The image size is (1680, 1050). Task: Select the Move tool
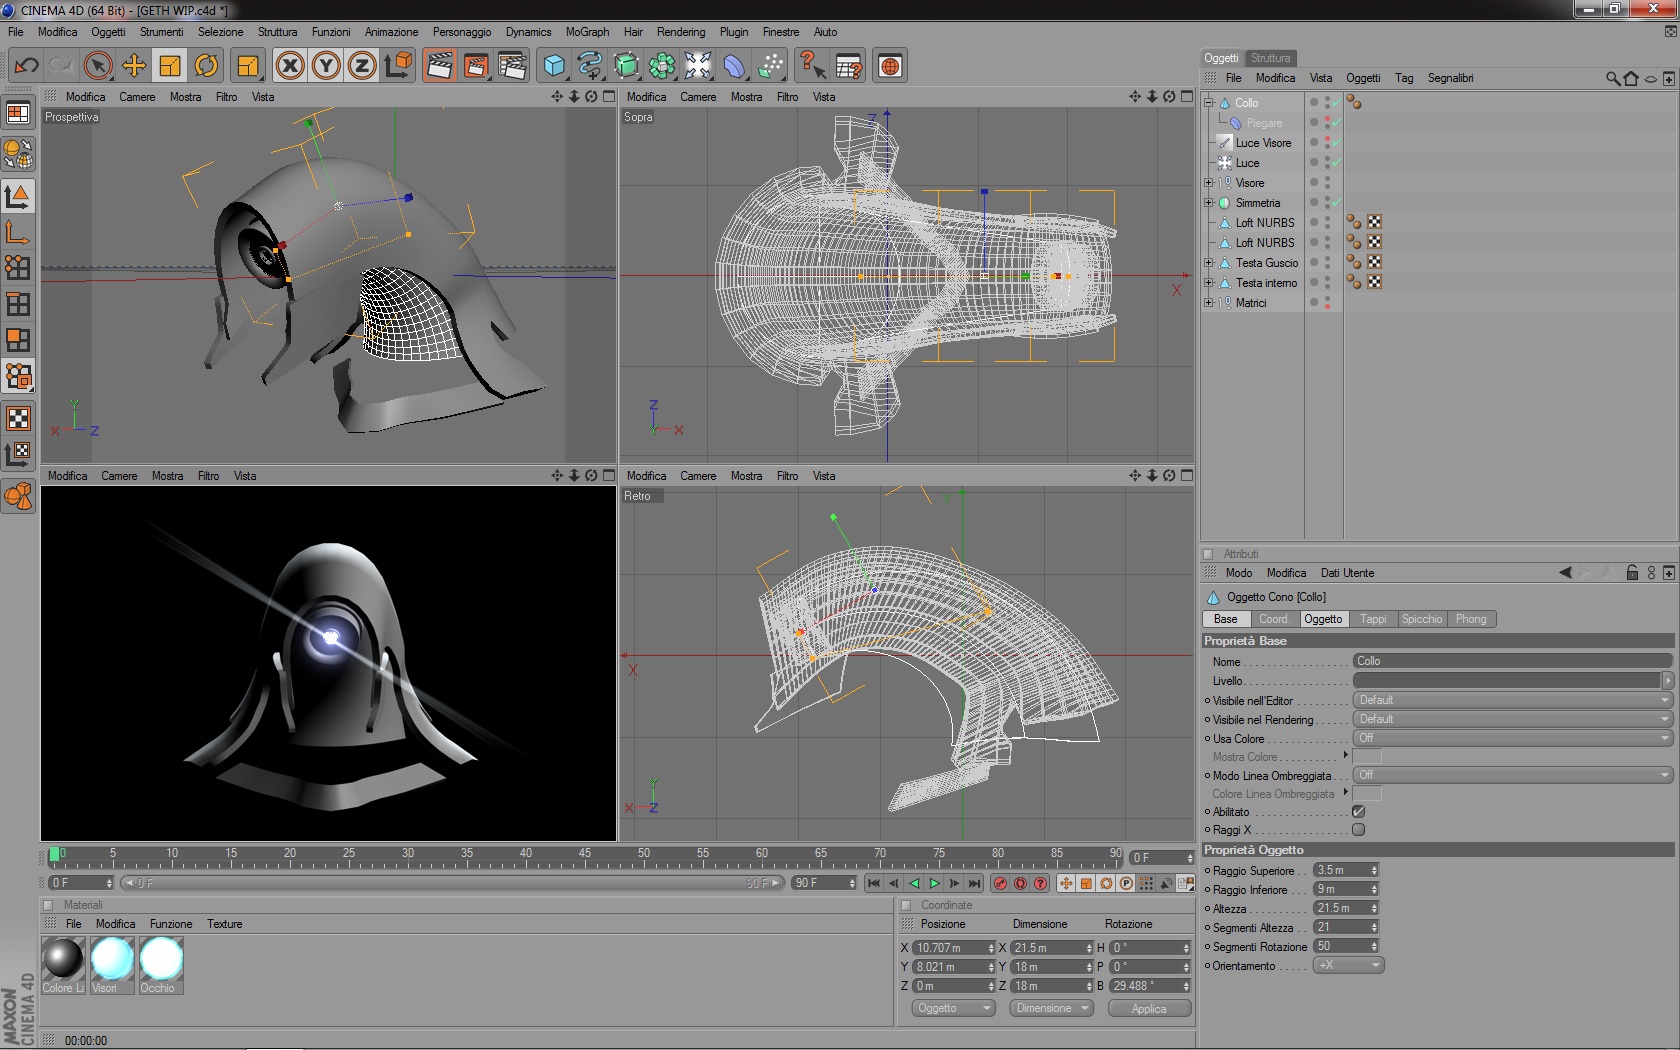[x=134, y=66]
